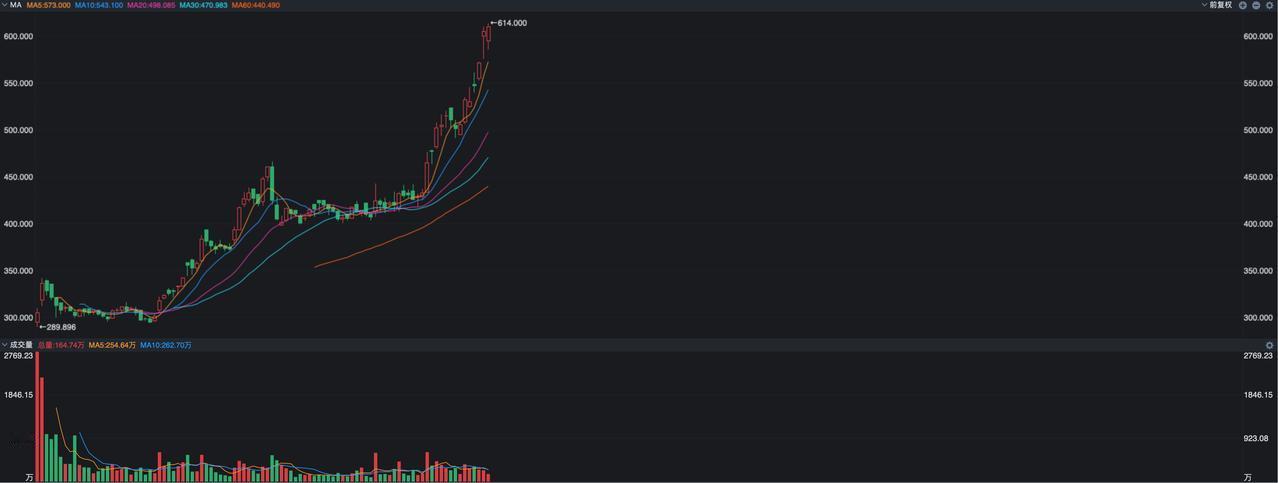Open main chart settings gear
This screenshot has width=1278, height=483.
(x=1270, y=5)
